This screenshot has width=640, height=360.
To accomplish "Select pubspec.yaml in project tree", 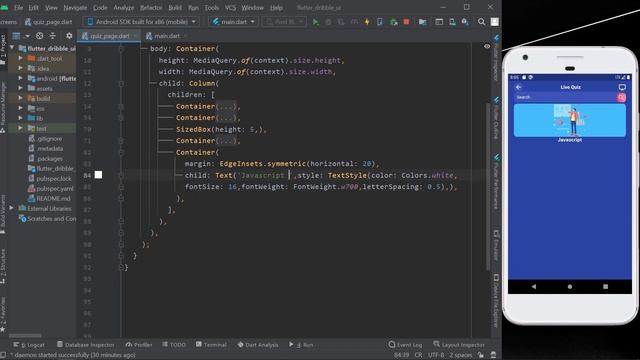I will pyautogui.click(x=51, y=189).
